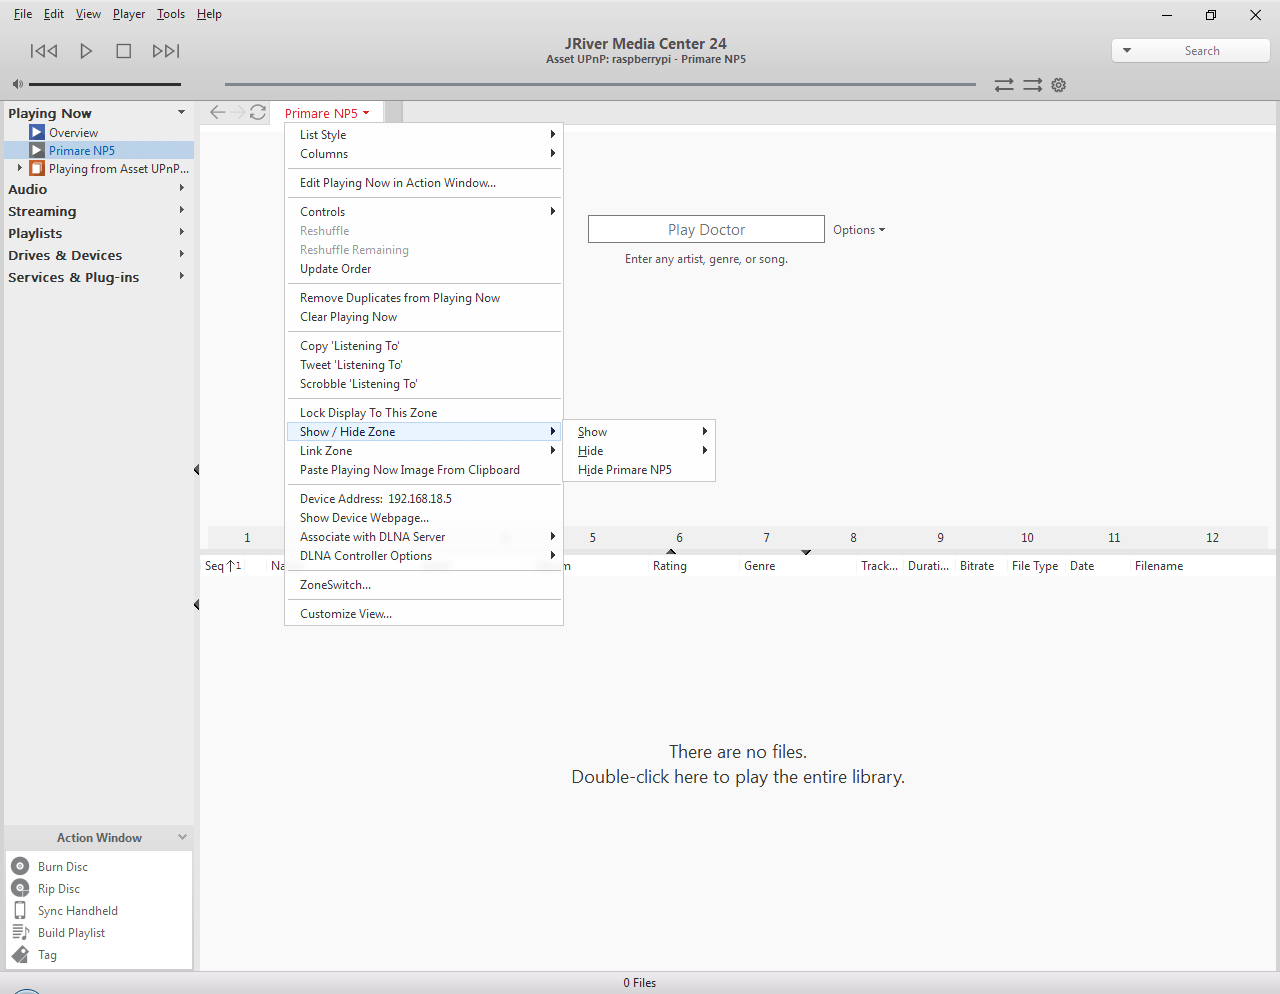Image resolution: width=1280 pixels, height=994 pixels.
Task: Select Edit Playing Now in Action Window
Action: click(x=424, y=182)
